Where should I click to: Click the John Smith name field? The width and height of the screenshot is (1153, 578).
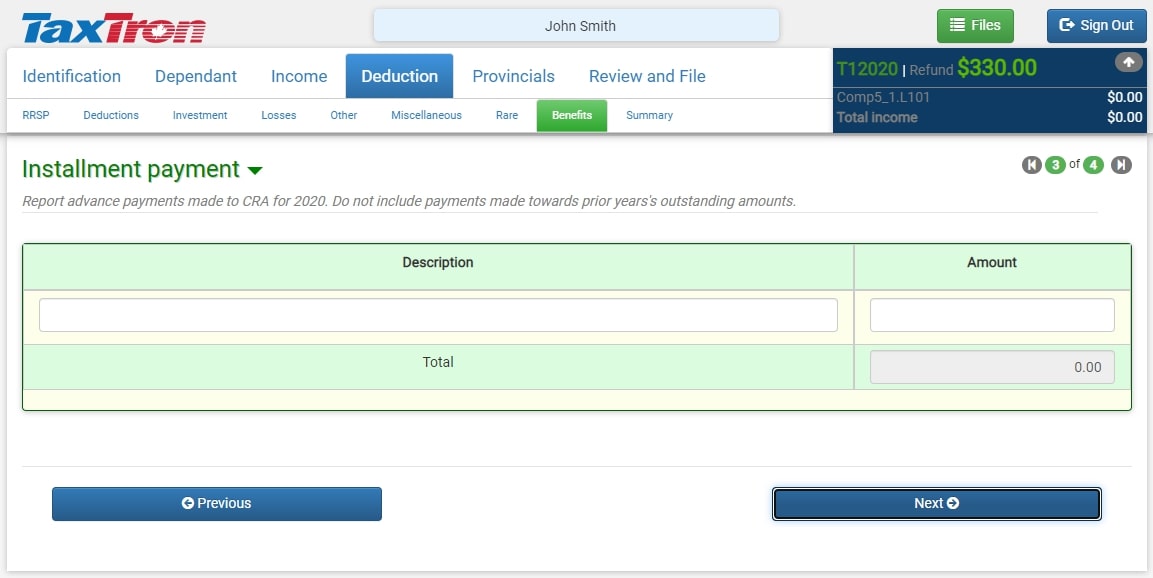coord(576,26)
